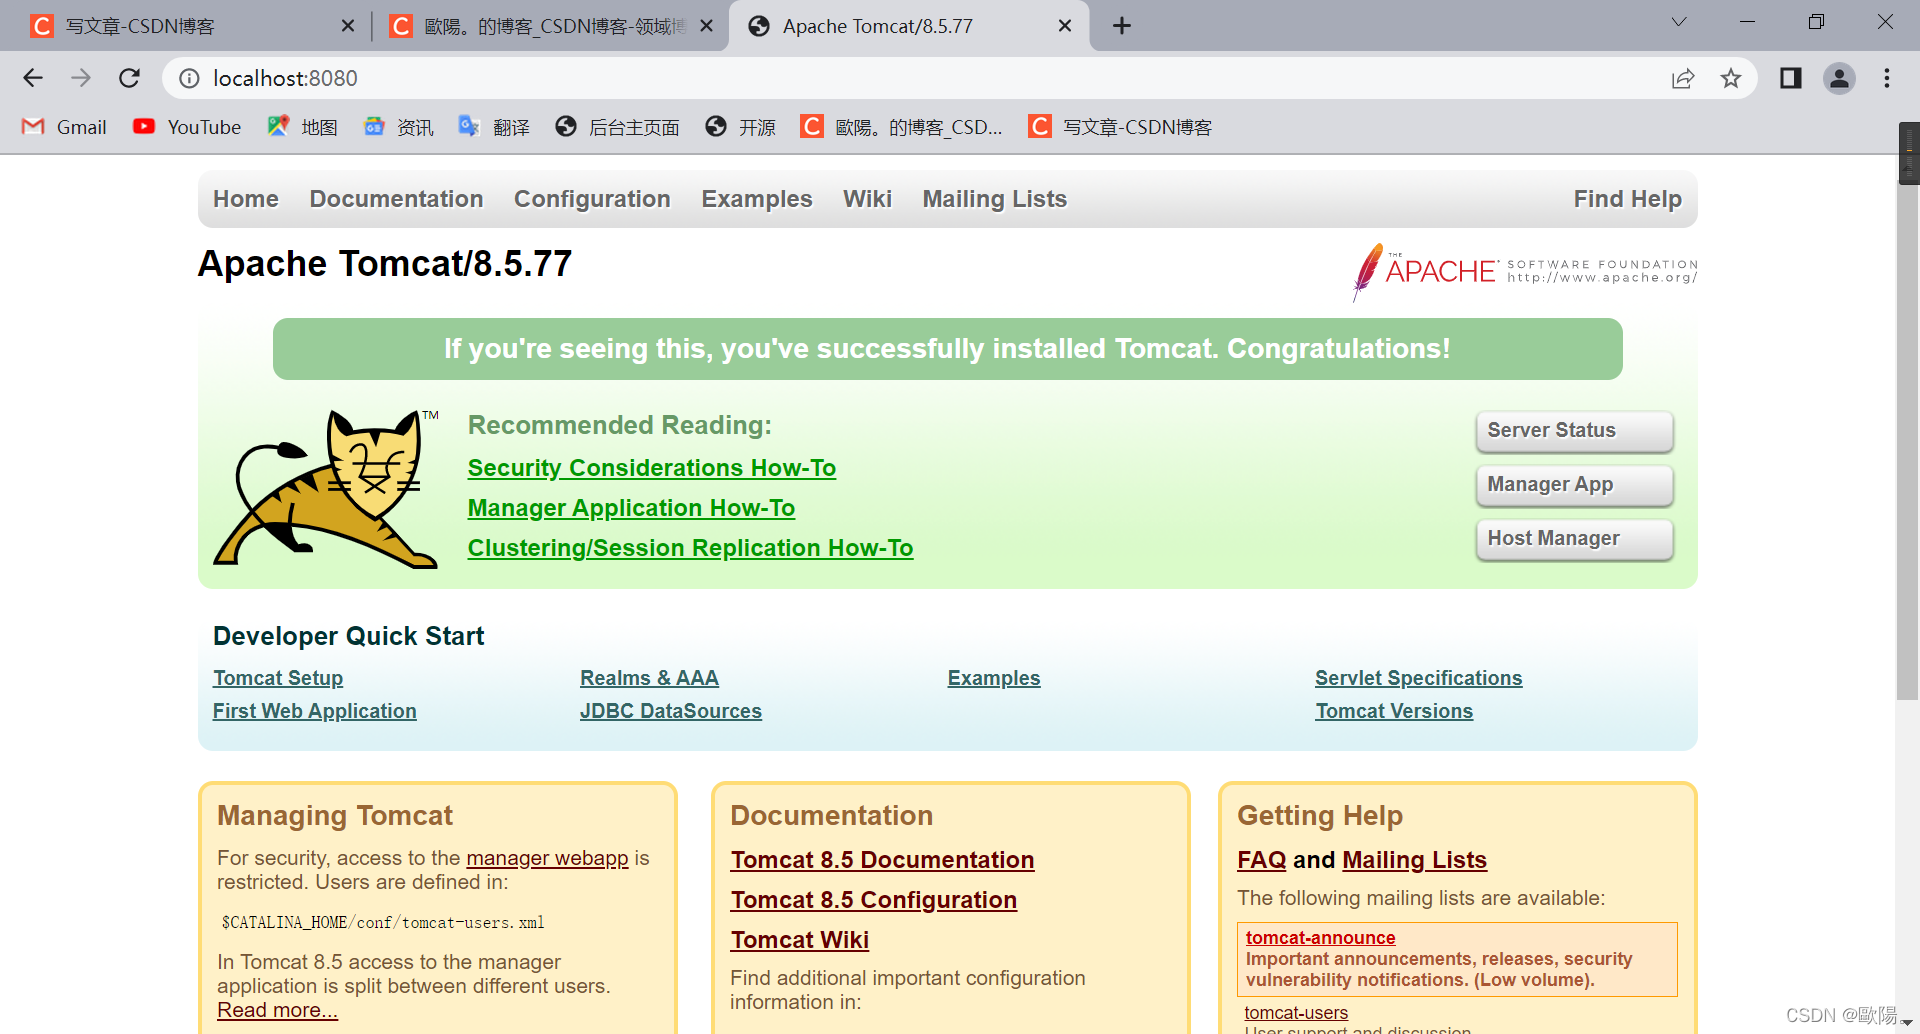1920x1034 pixels.
Task: Click Read more... under Managing Tomcat
Action: click(277, 1010)
